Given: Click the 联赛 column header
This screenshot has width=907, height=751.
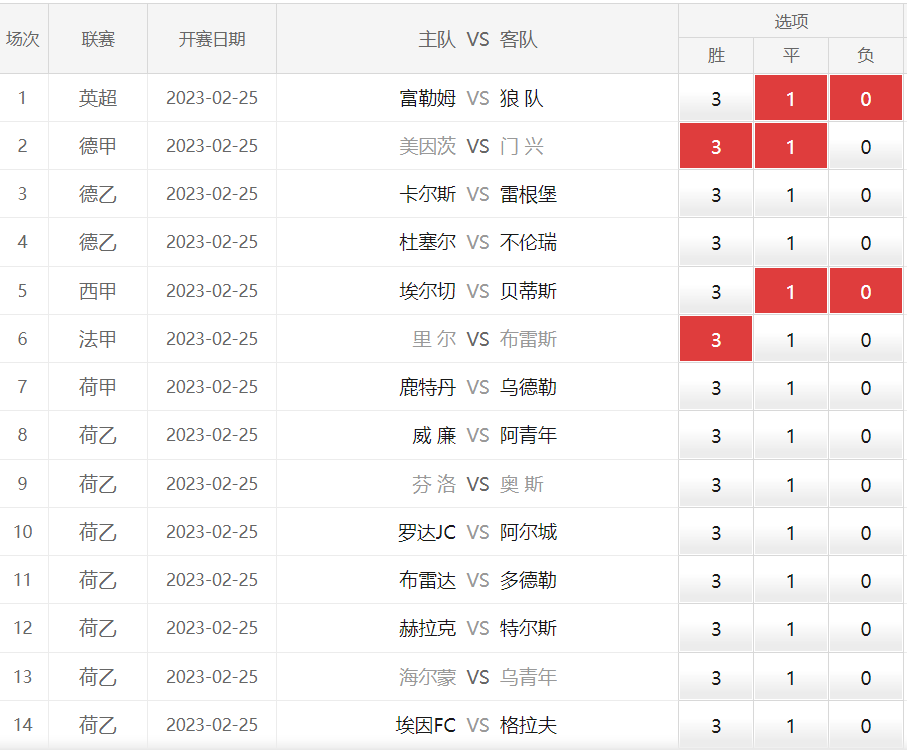Looking at the screenshot, I should (x=98, y=39).
